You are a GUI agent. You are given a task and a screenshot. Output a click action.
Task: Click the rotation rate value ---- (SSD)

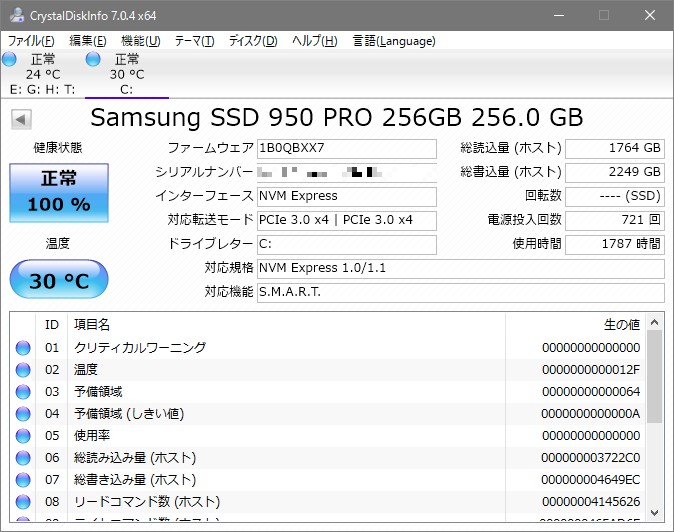(615, 196)
